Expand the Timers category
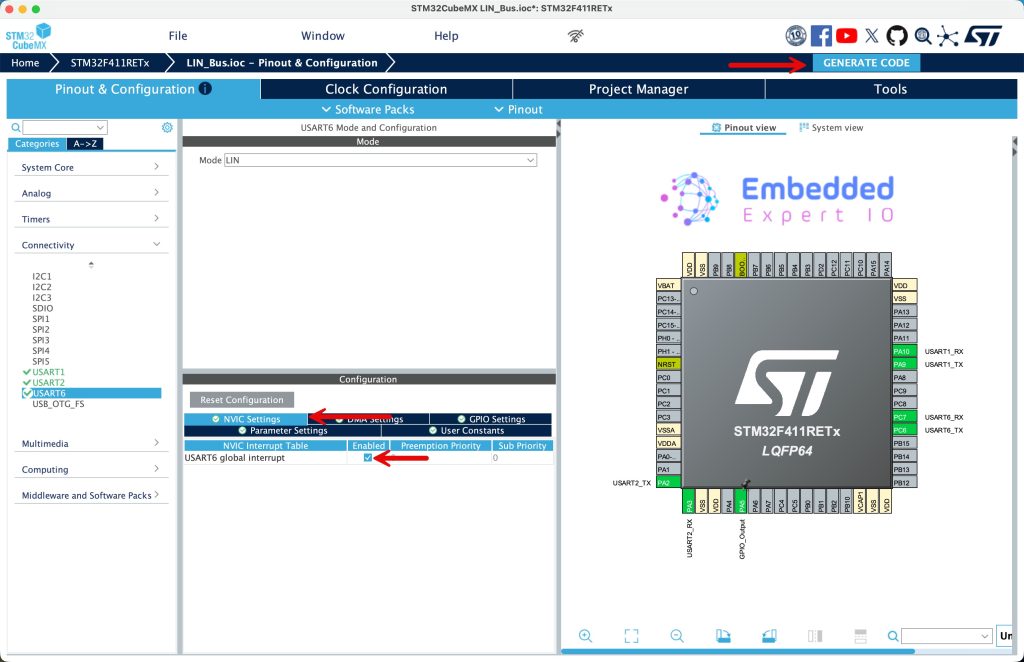 coord(91,219)
